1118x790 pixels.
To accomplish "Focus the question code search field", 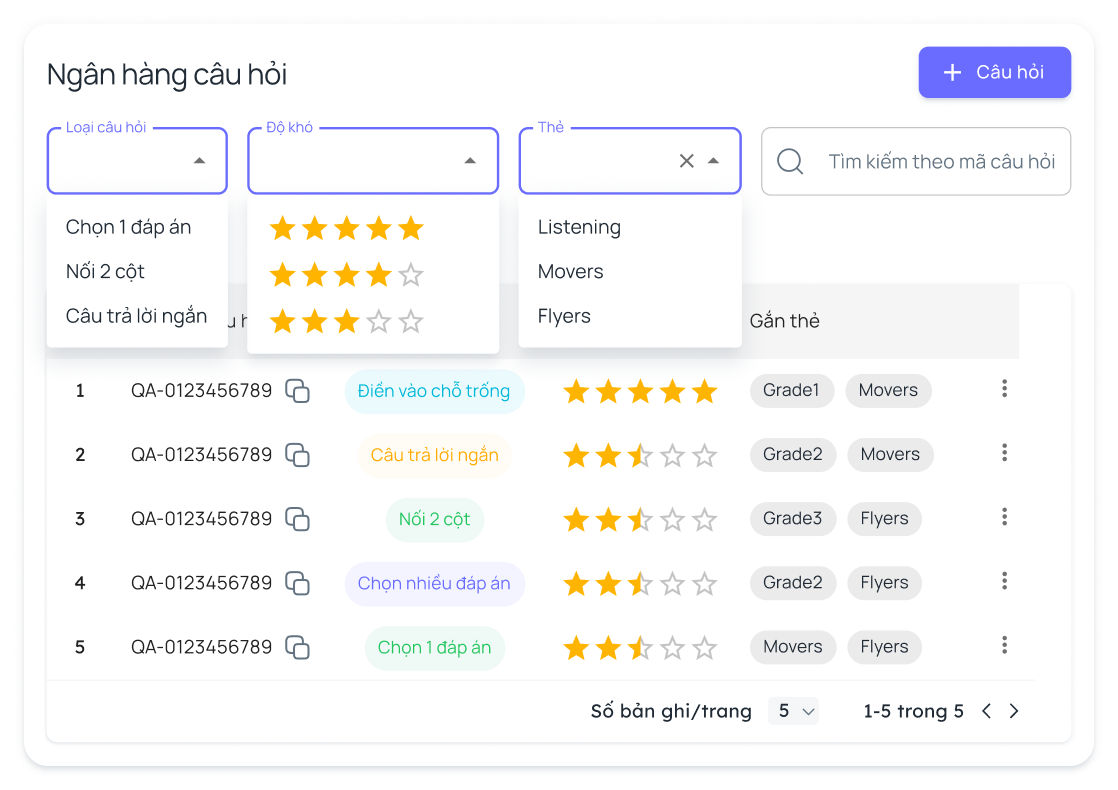I will tap(940, 161).
